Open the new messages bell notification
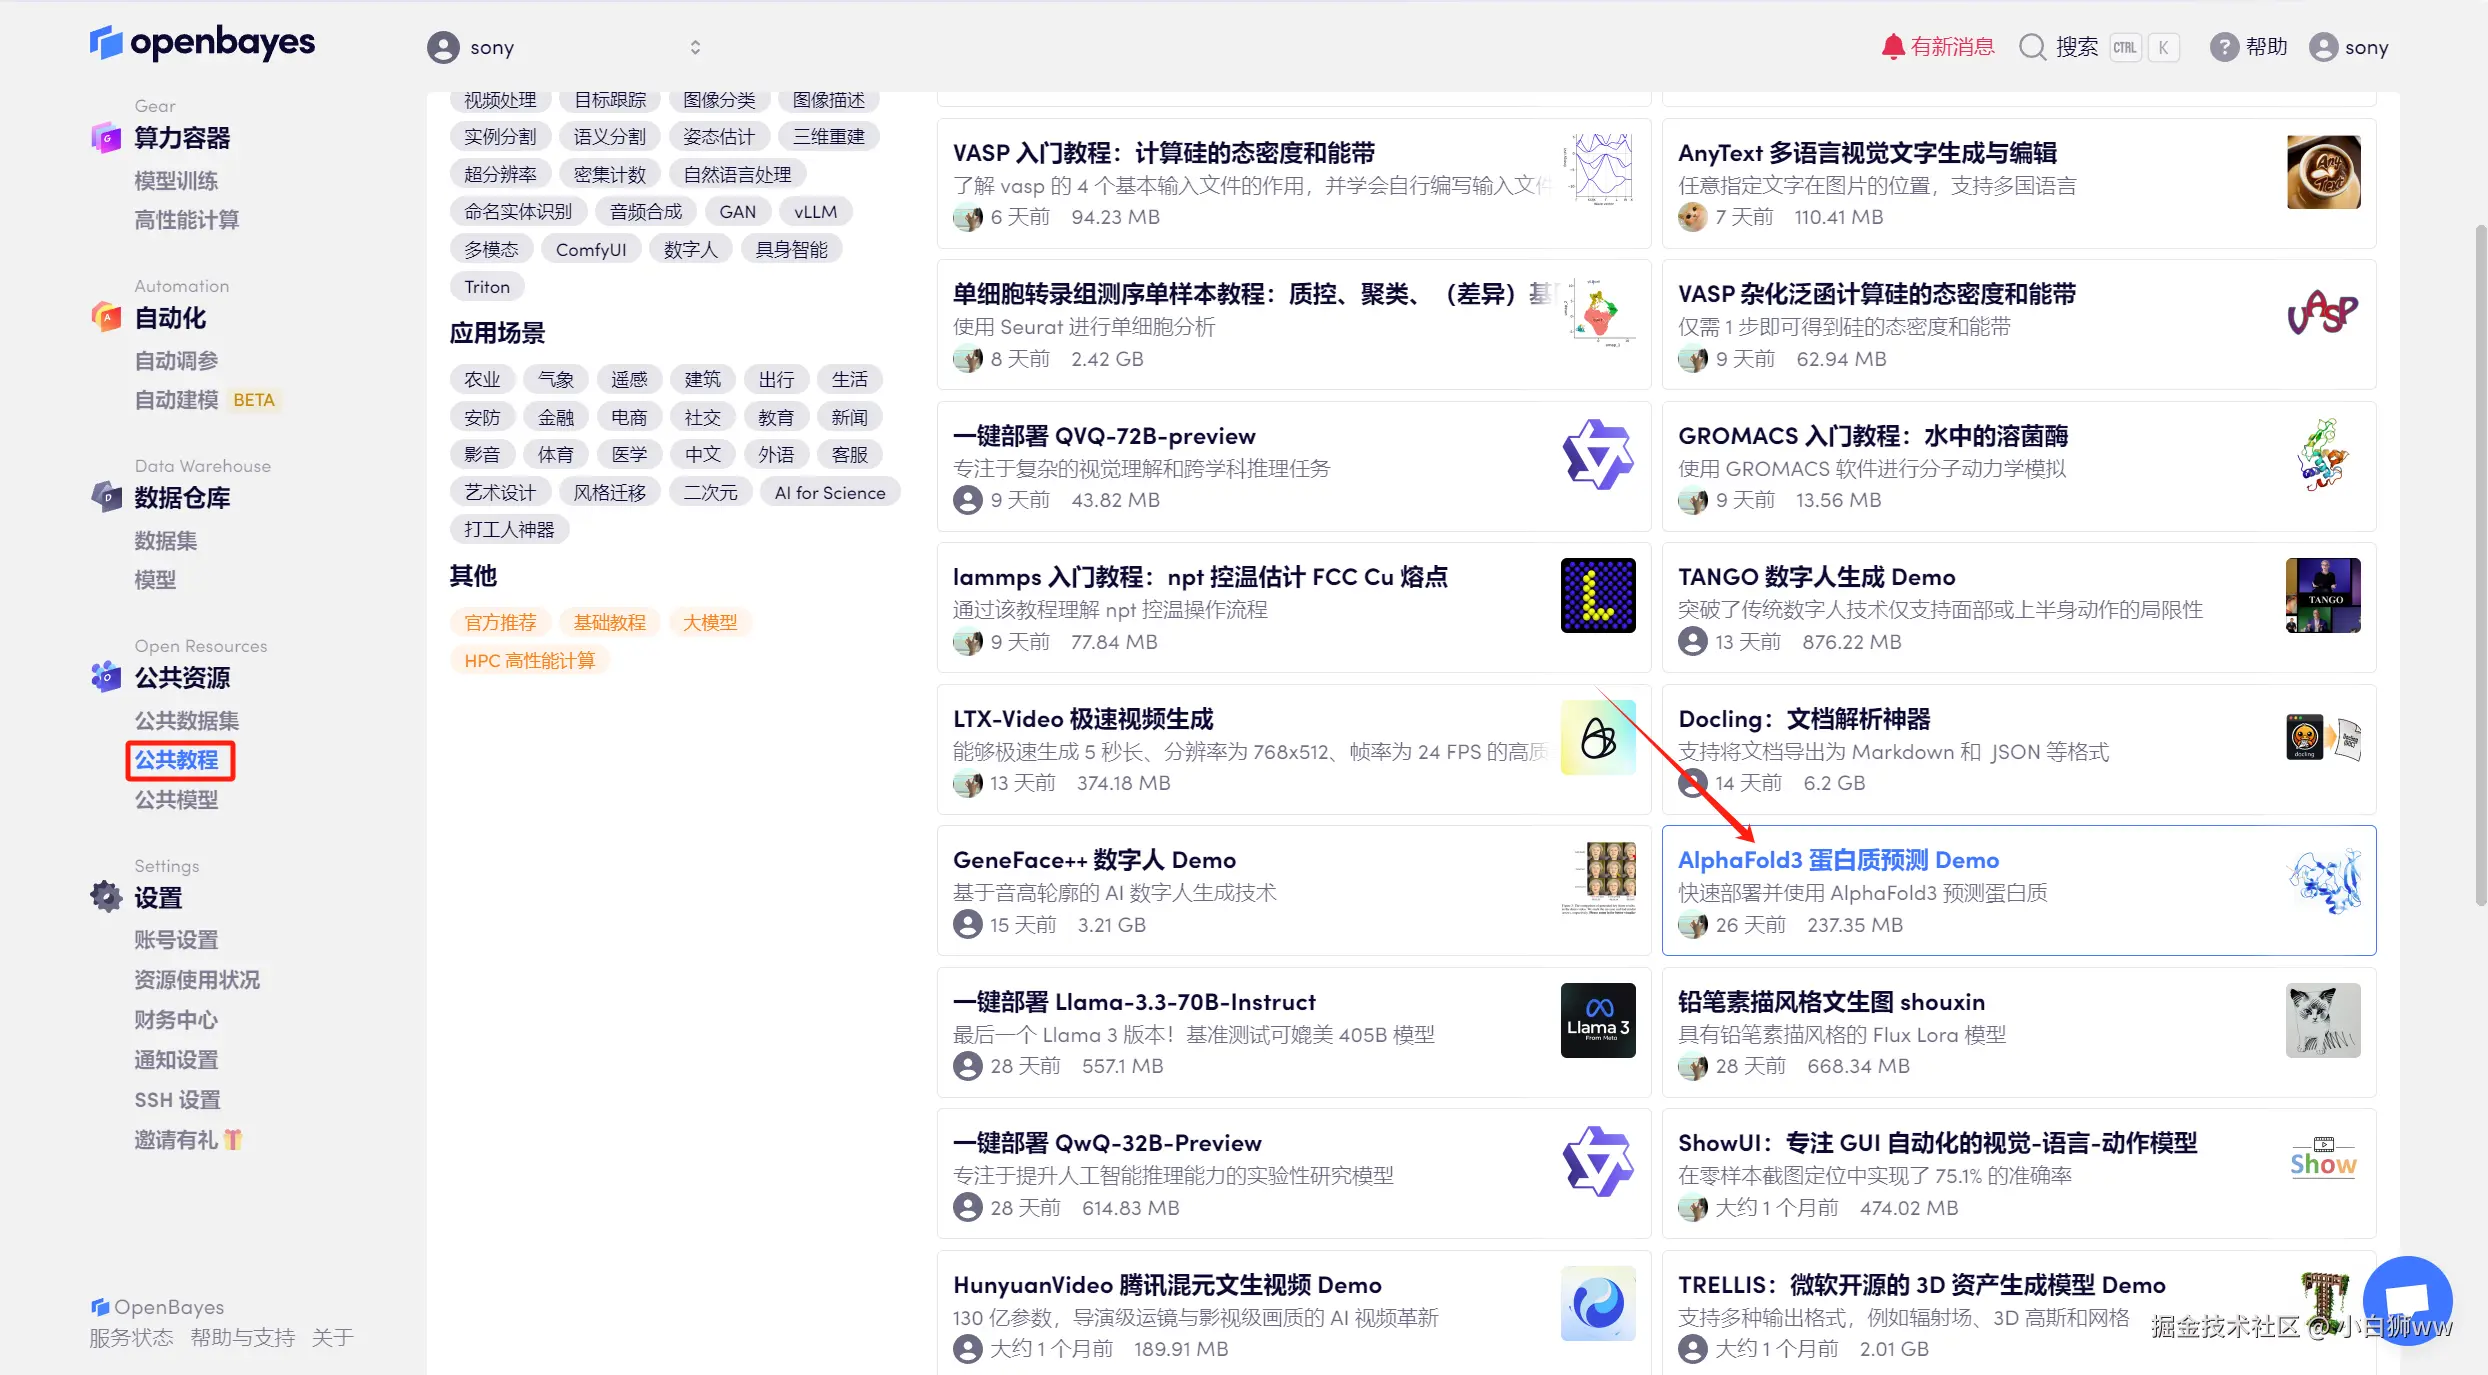 (1892, 47)
